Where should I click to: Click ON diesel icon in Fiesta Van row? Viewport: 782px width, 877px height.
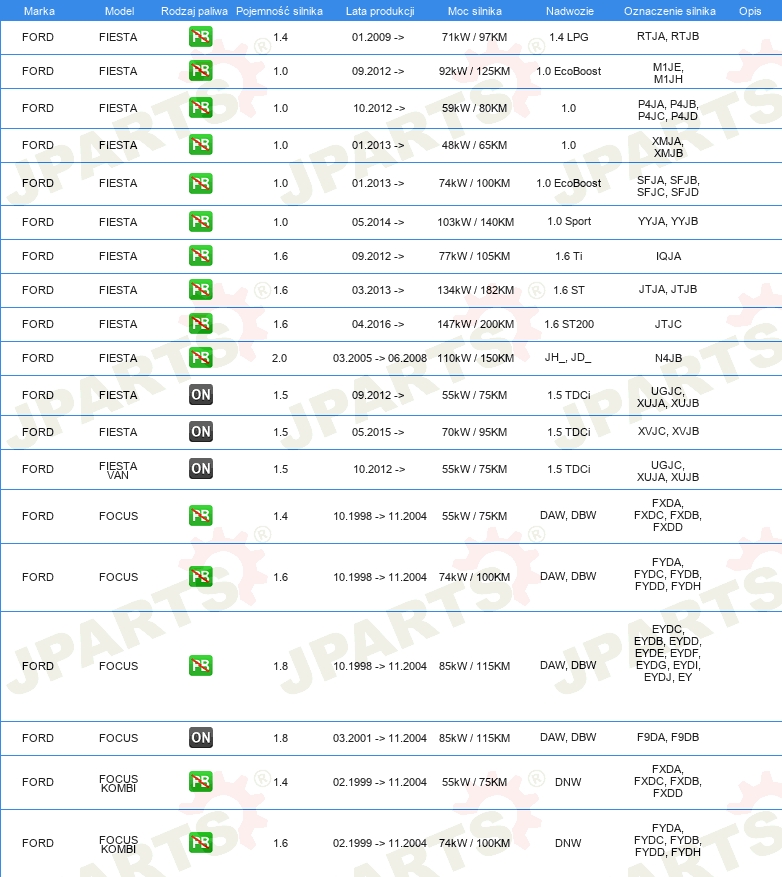click(201, 469)
